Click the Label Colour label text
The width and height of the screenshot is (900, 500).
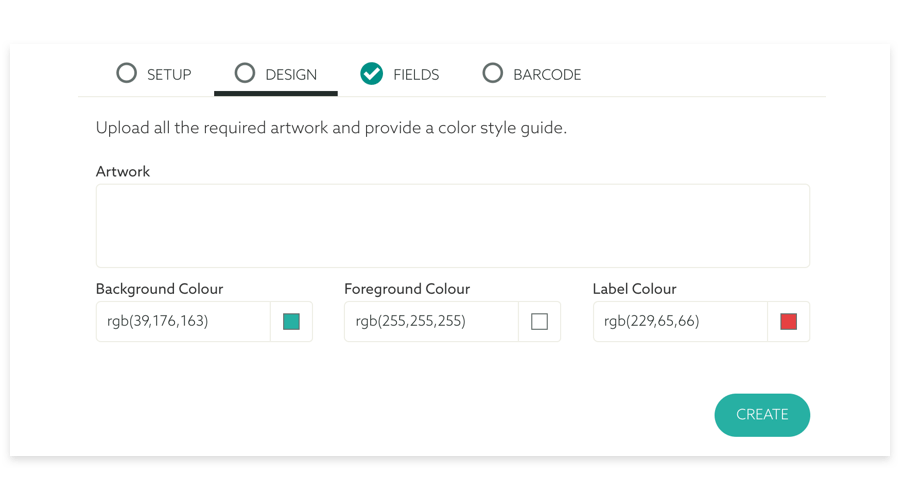click(x=635, y=289)
